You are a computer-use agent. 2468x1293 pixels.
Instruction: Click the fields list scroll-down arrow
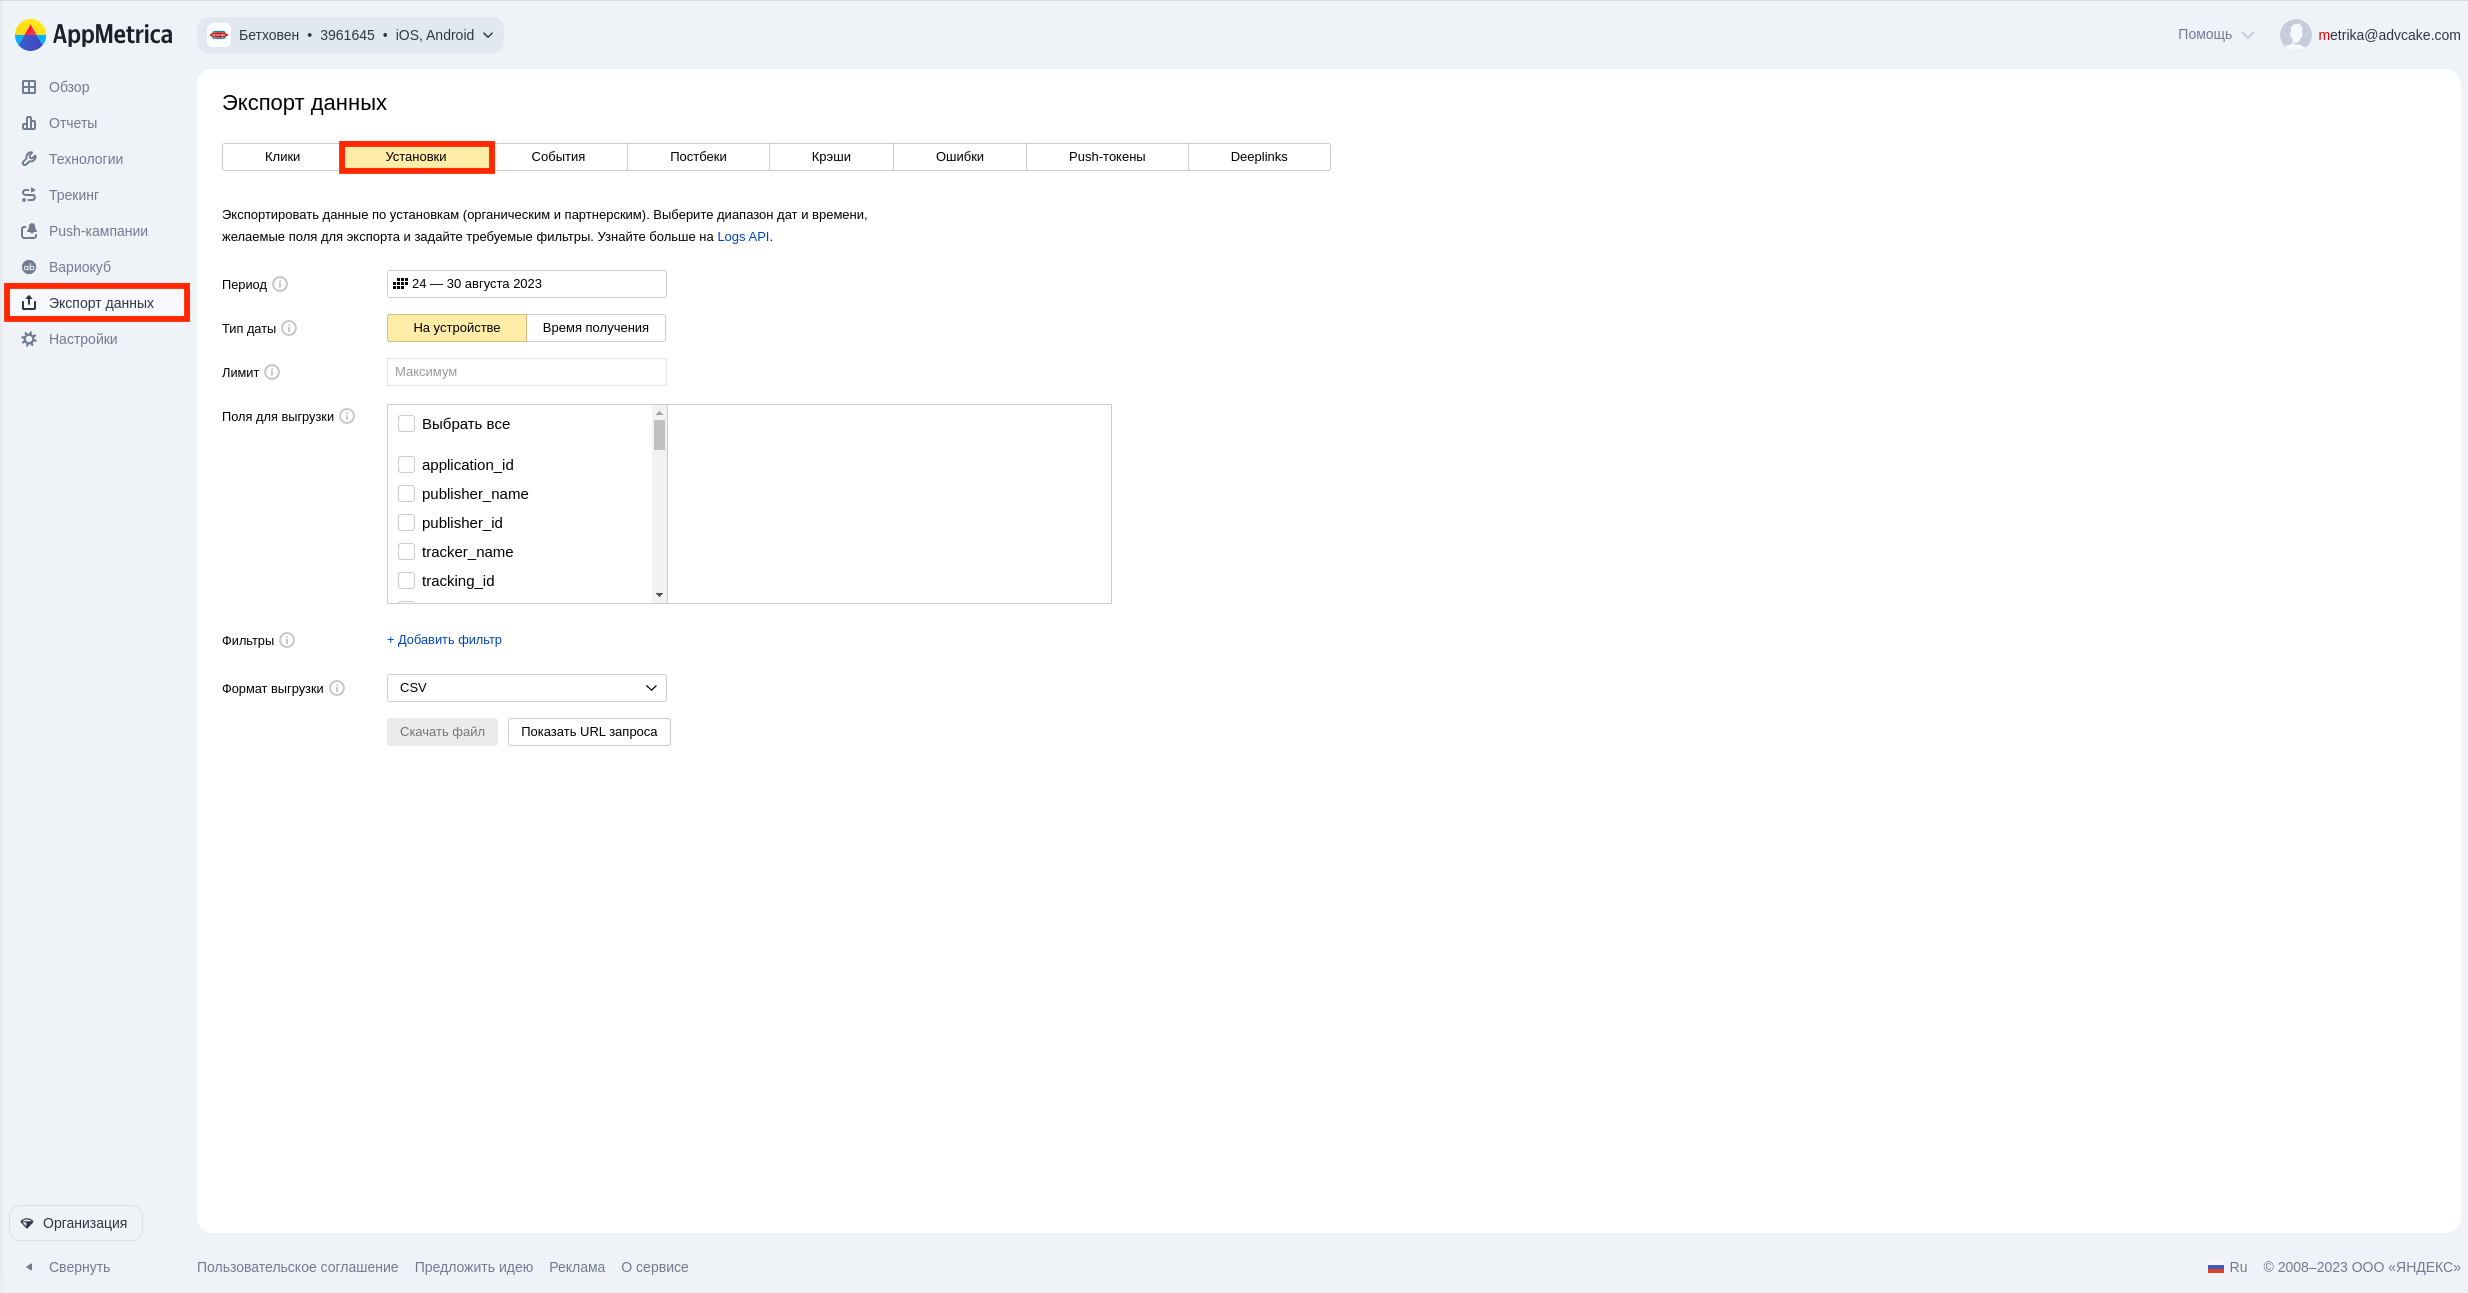point(659,595)
